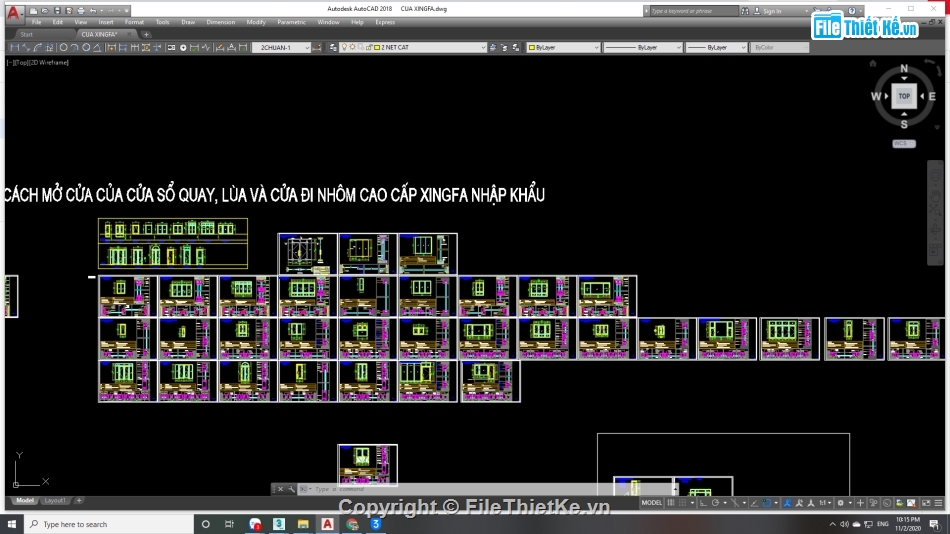Click the TOP face of the ViewCube
The height and width of the screenshot is (534, 950).
[x=904, y=96]
